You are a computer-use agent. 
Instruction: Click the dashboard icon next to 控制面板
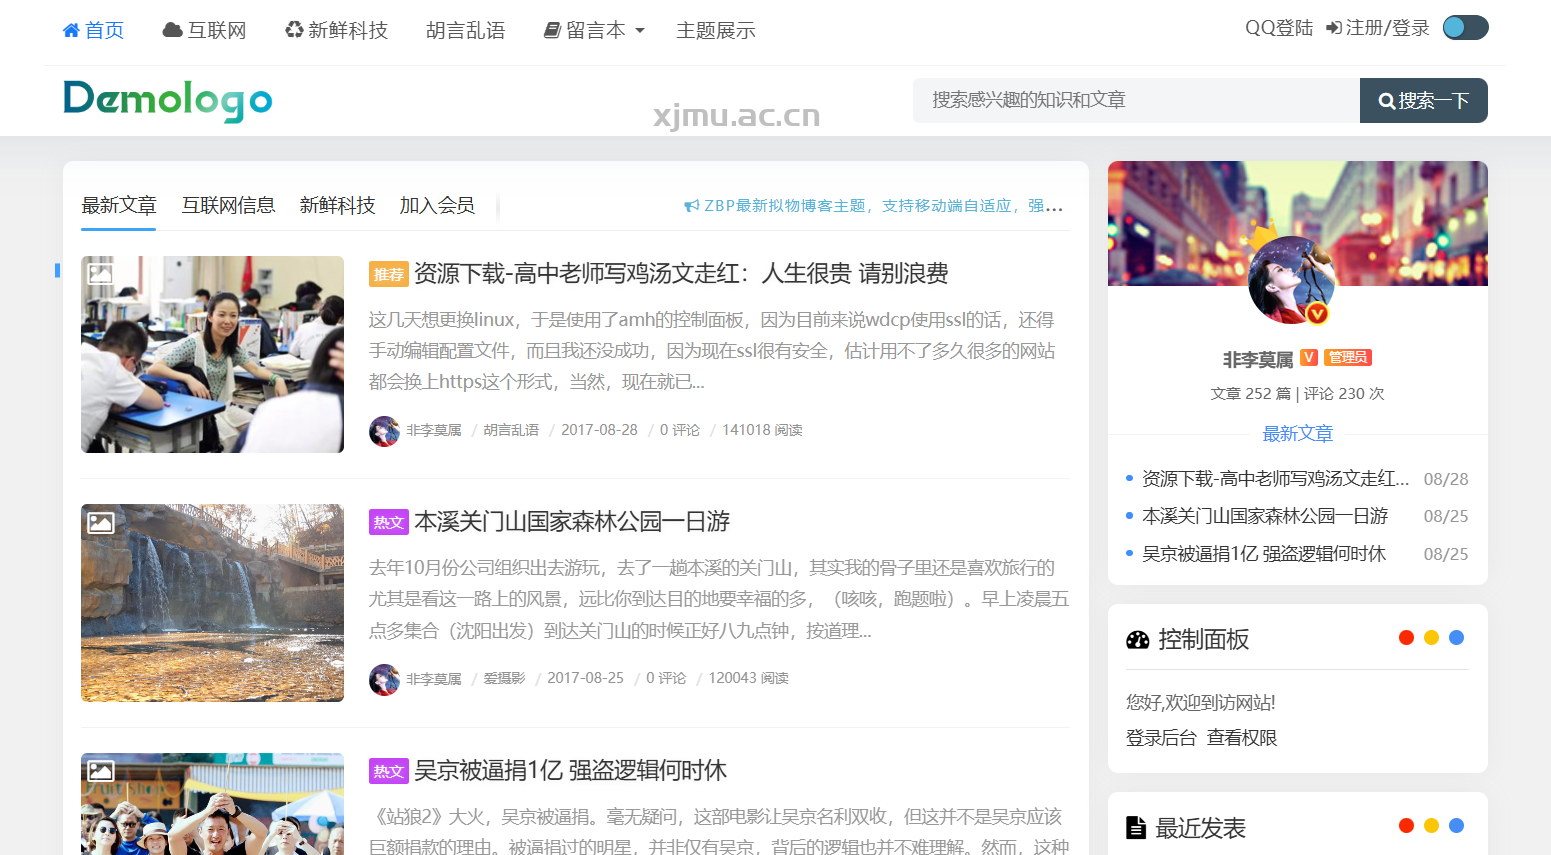point(1138,640)
